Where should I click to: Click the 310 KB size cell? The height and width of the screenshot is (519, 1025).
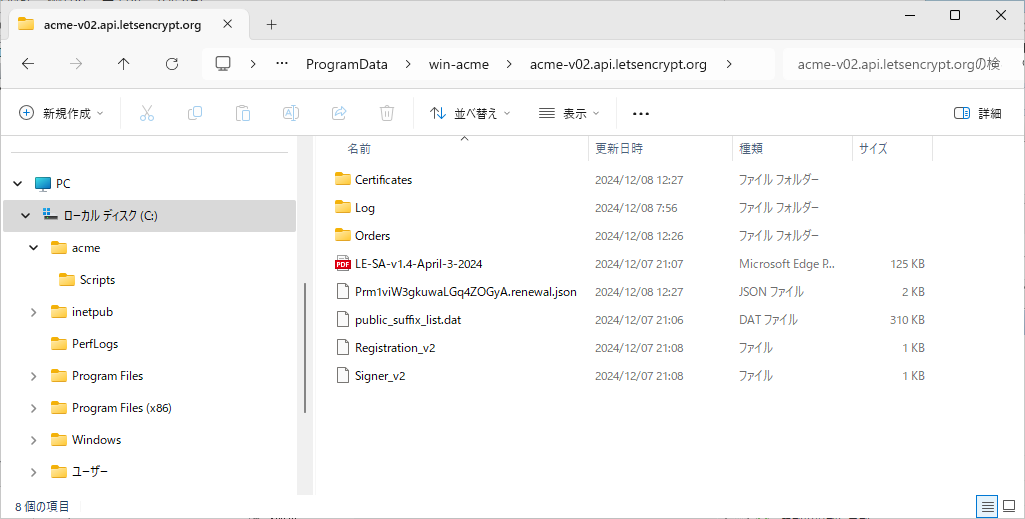point(907,320)
